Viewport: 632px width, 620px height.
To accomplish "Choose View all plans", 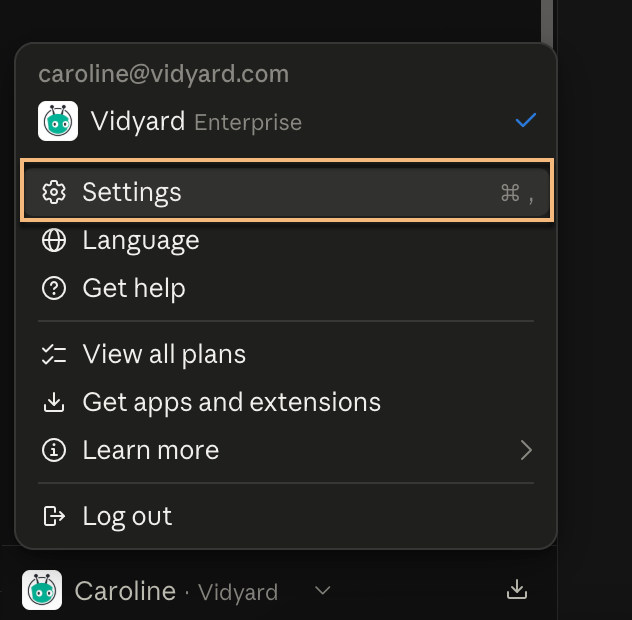I will tap(287, 354).
